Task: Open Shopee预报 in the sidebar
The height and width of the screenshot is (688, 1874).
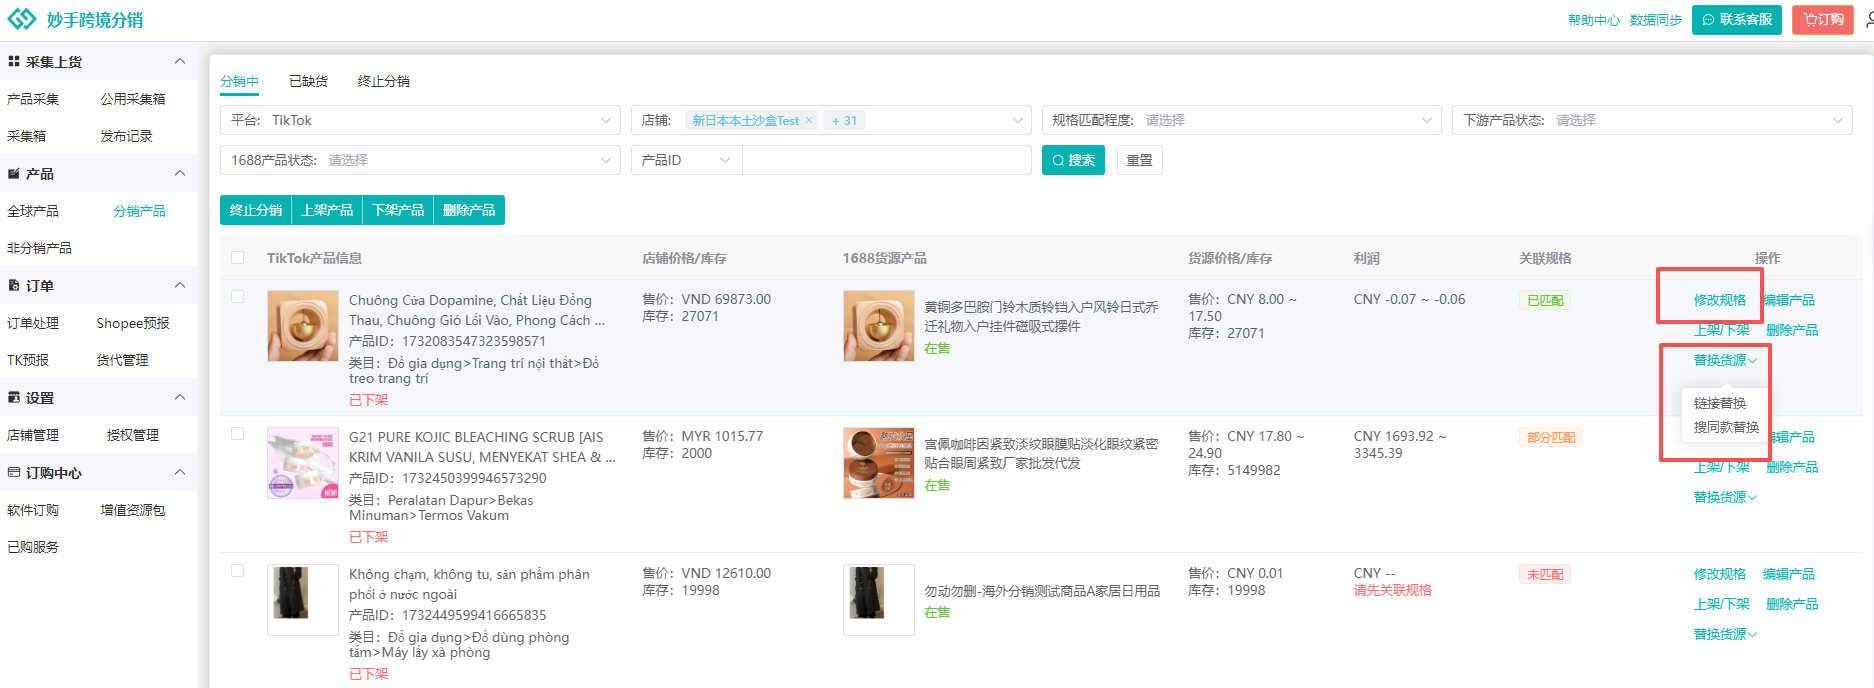Action: tap(133, 323)
